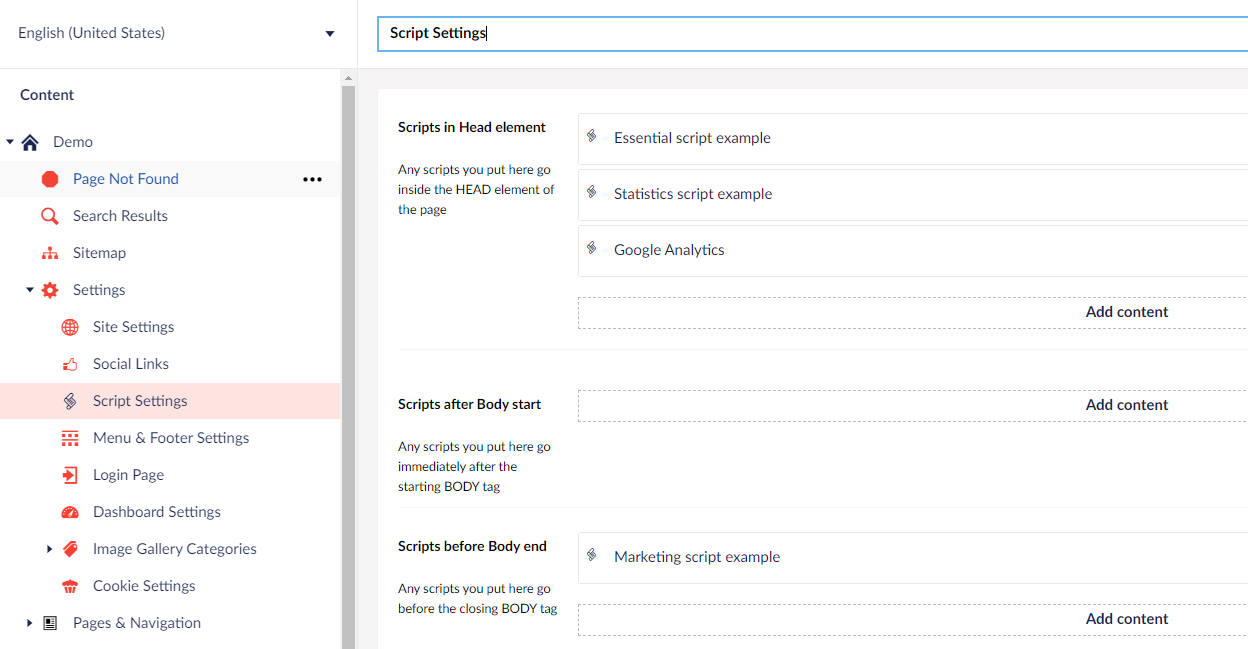The width and height of the screenshot is (1248, 649).
Task: Click the cupcake icon for Cookie Settings
Action: [x=70, y=586]
